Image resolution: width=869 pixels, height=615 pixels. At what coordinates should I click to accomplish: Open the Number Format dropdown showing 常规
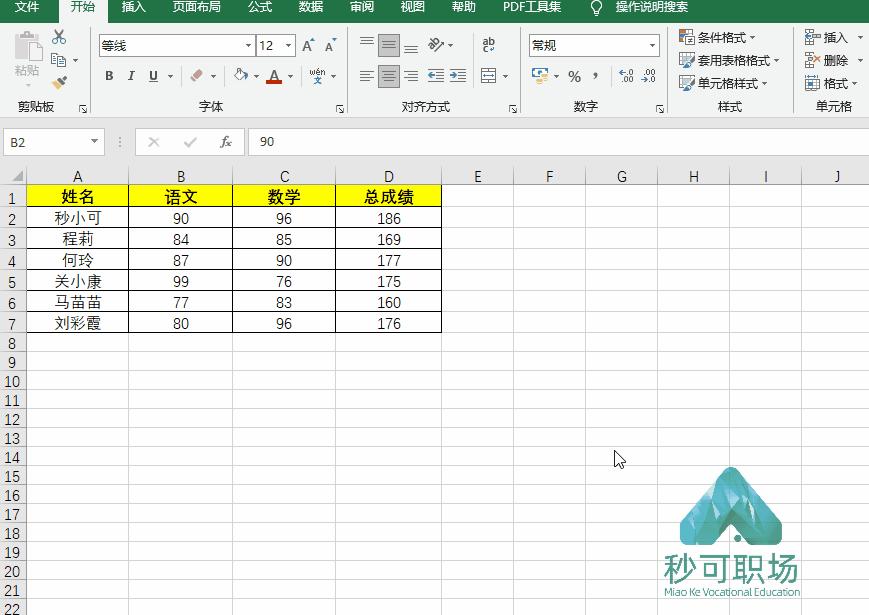coord(593,45)
